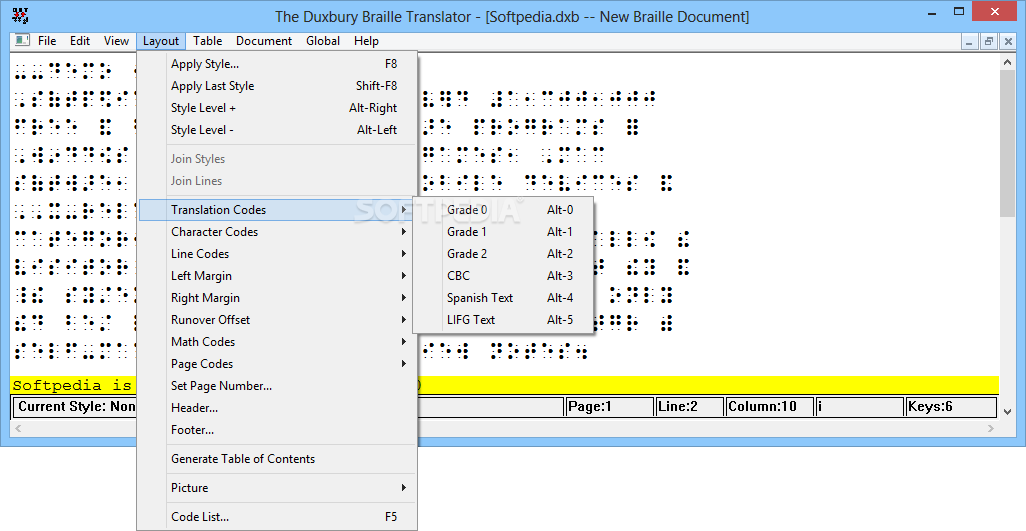Choose Style Level + entry
Image resolution: width=1026 pixels, height=531 pixels.
277,108
